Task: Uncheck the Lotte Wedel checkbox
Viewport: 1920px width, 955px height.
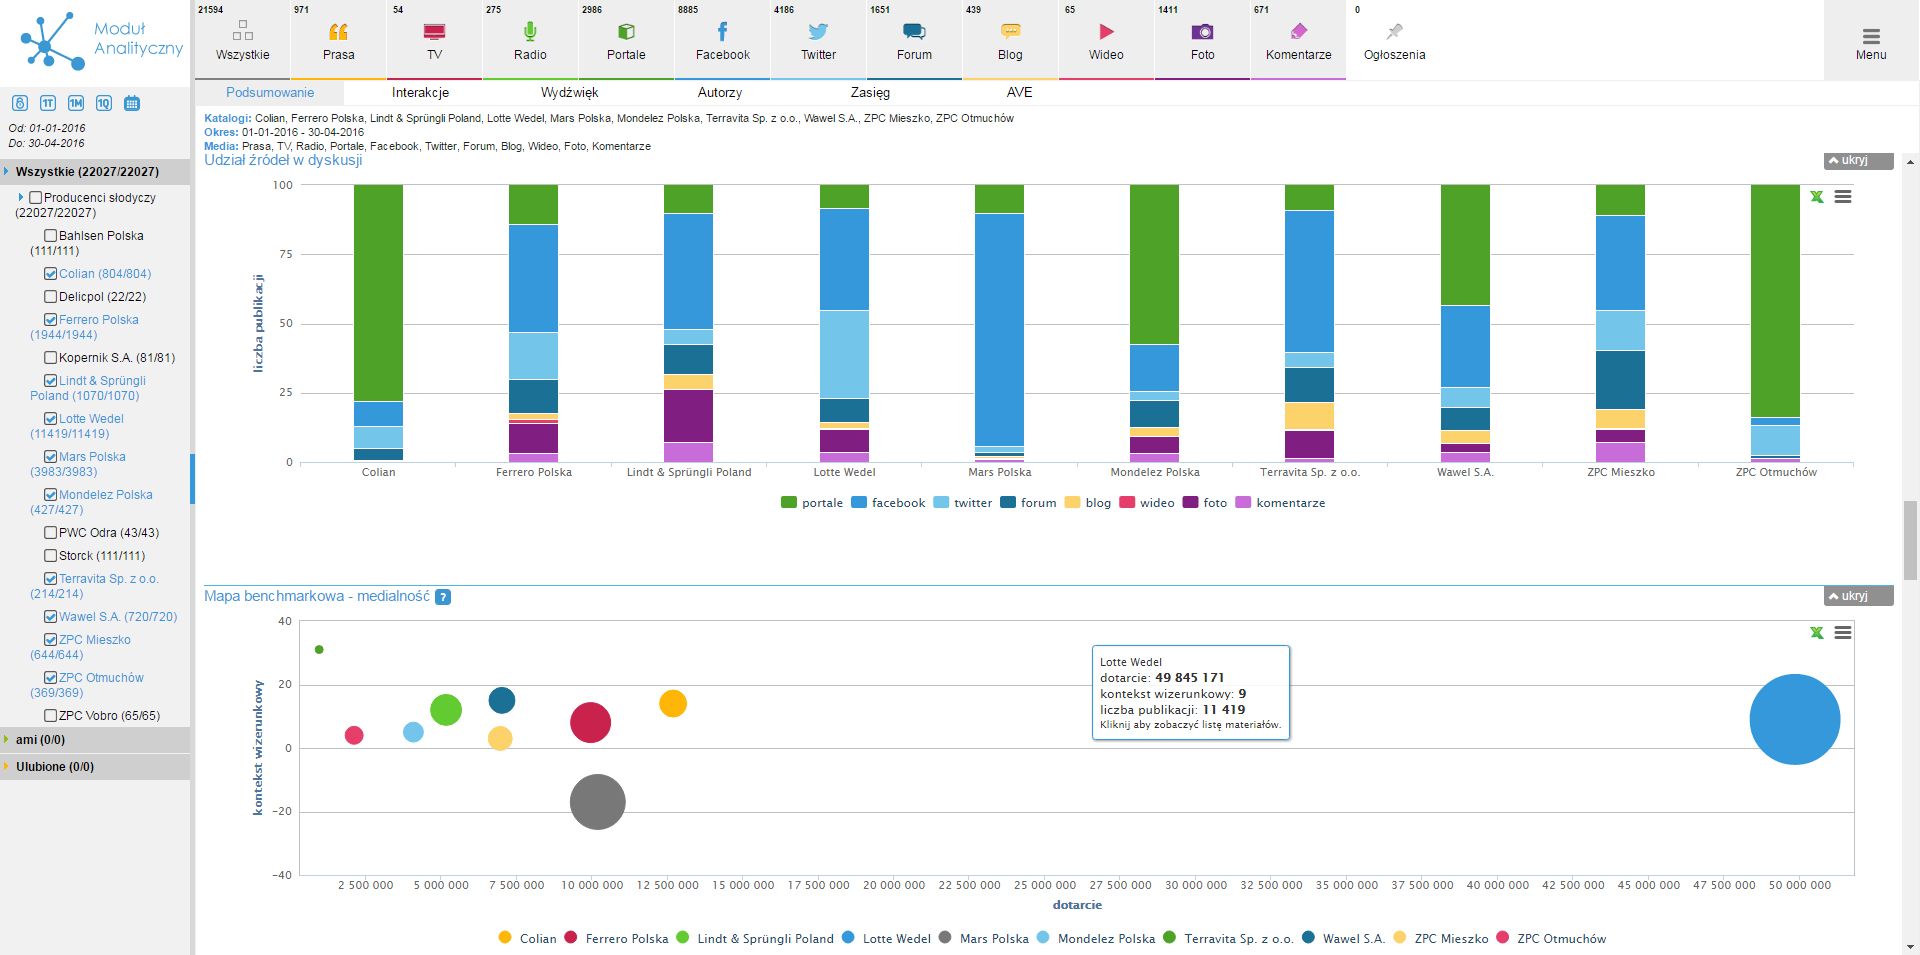Action: click(50, 419)
